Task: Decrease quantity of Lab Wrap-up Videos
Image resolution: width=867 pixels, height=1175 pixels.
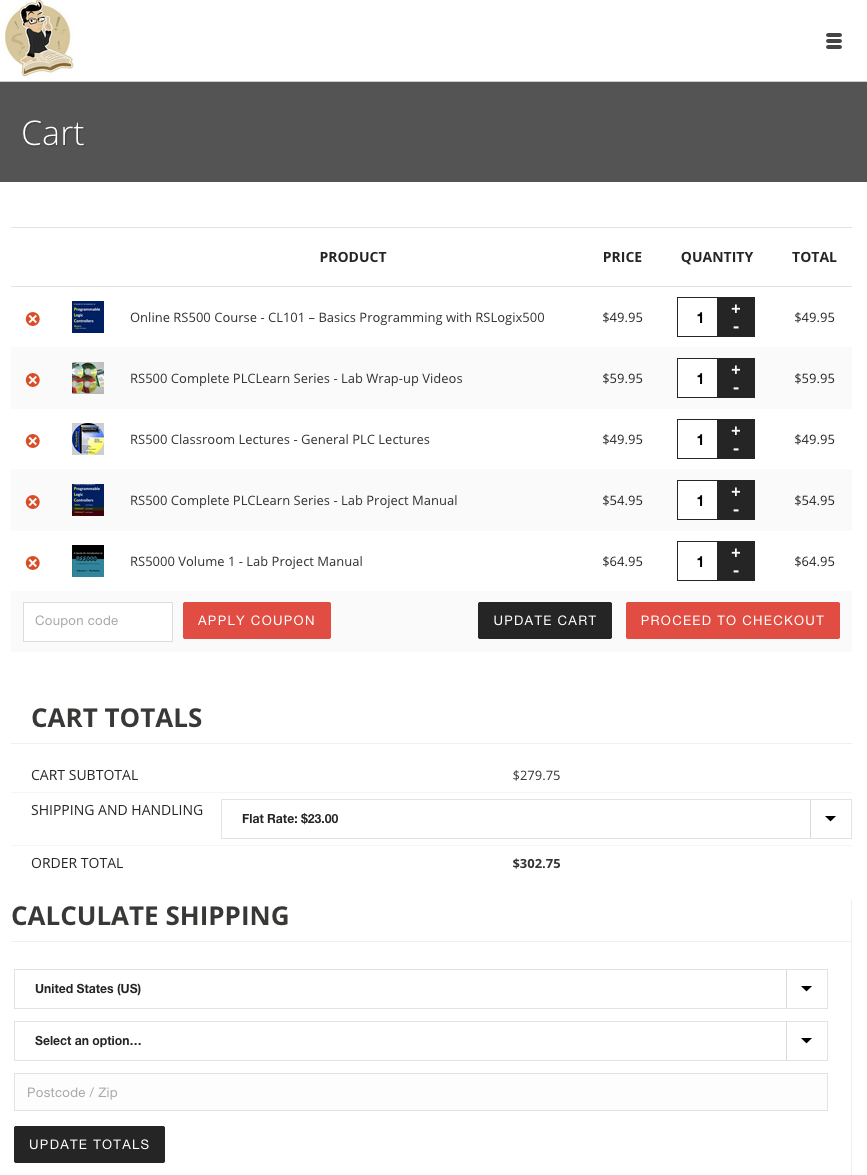Action: 736,388
